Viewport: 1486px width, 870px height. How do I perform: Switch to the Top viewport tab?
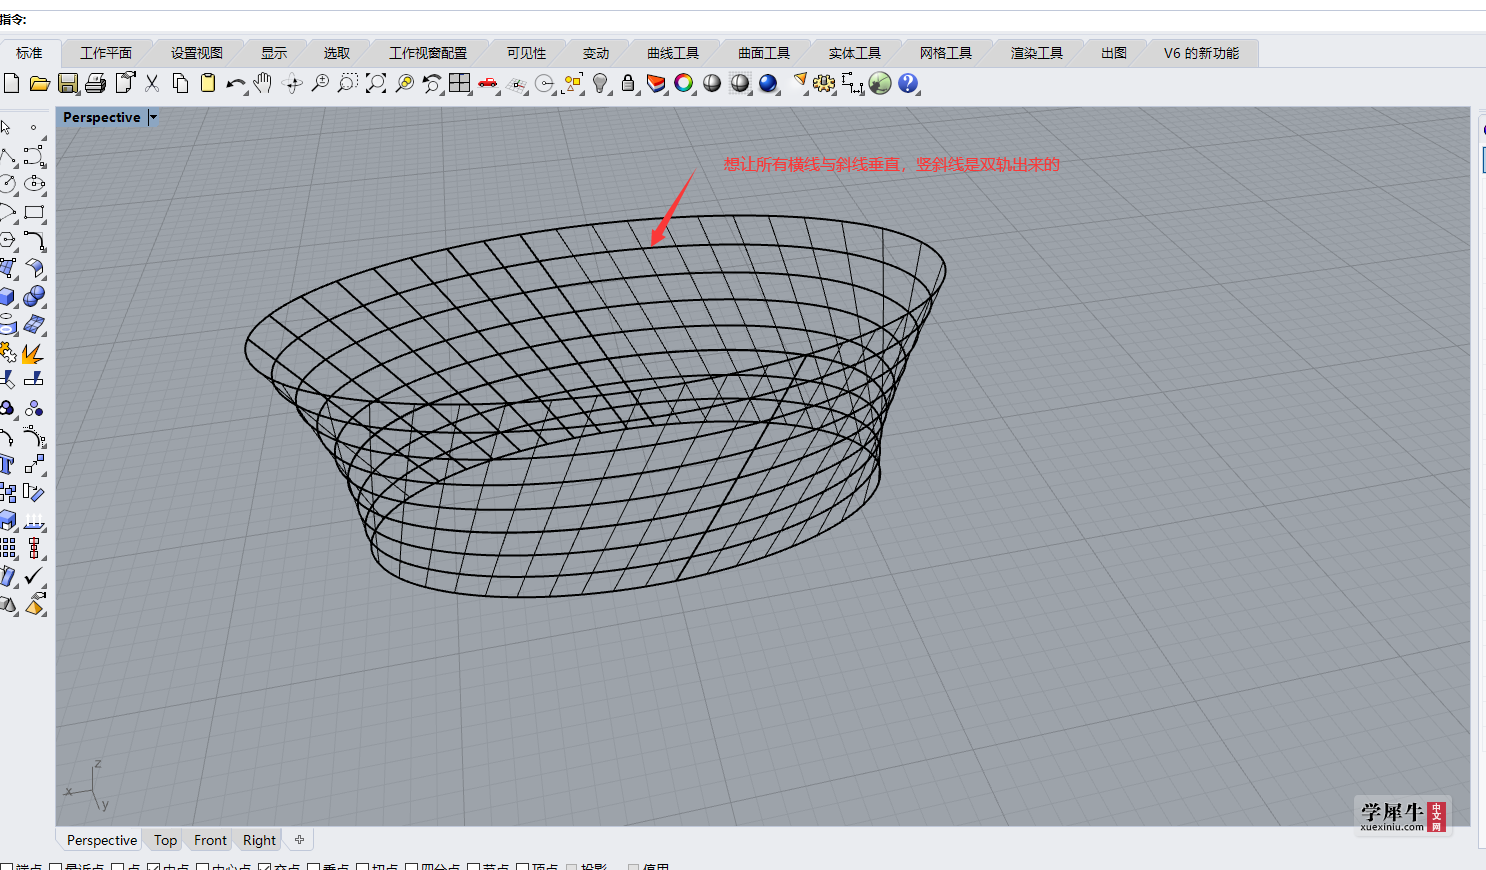[165, 840]
